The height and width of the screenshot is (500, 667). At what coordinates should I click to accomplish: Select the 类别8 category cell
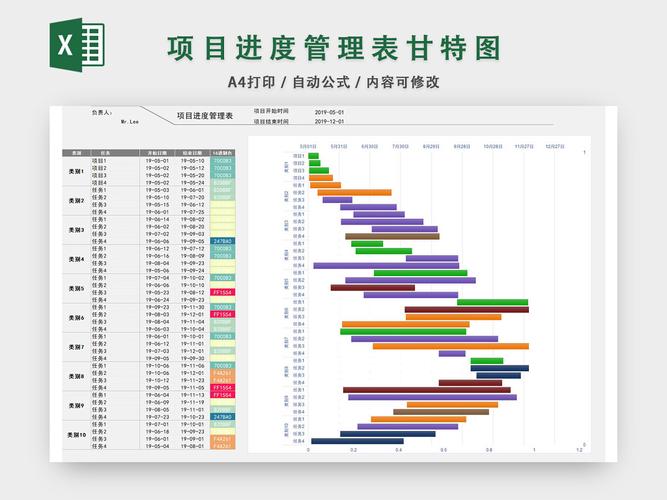tap(77, 377)
